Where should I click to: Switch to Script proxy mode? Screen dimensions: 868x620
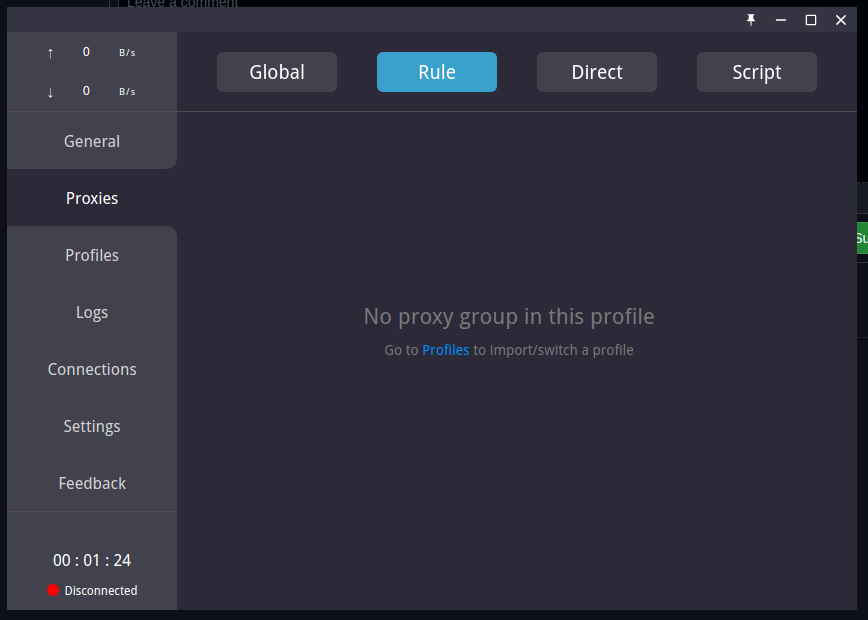tap(756, 71)
